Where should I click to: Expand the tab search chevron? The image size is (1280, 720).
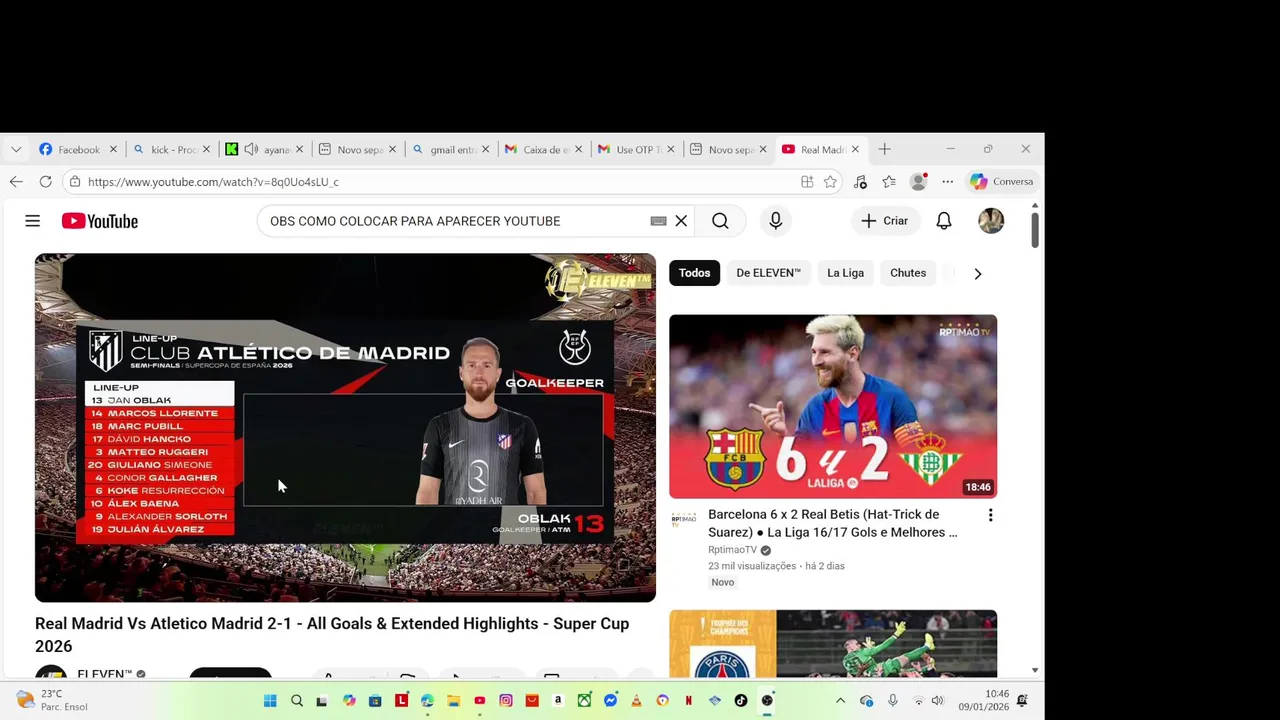[x=16, y=149]
